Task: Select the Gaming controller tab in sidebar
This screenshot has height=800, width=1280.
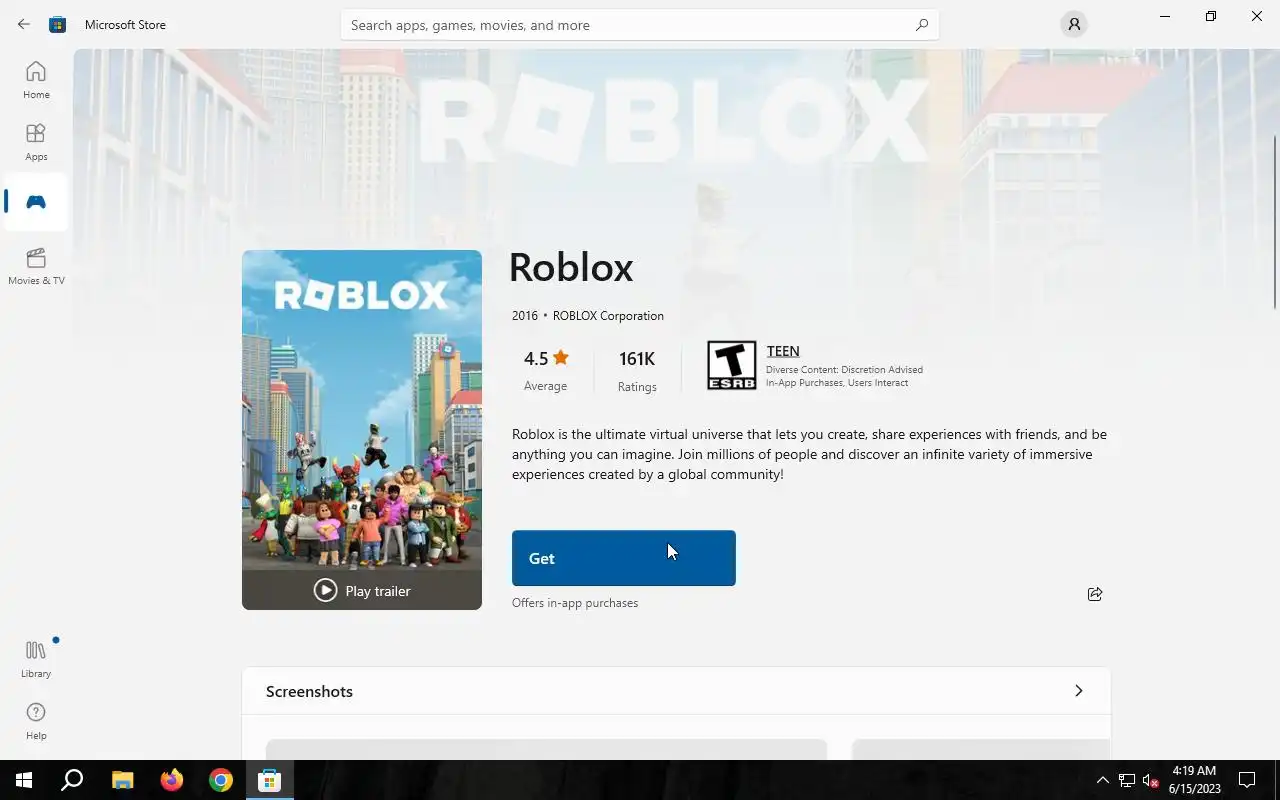Action: (x=36, y=202)
